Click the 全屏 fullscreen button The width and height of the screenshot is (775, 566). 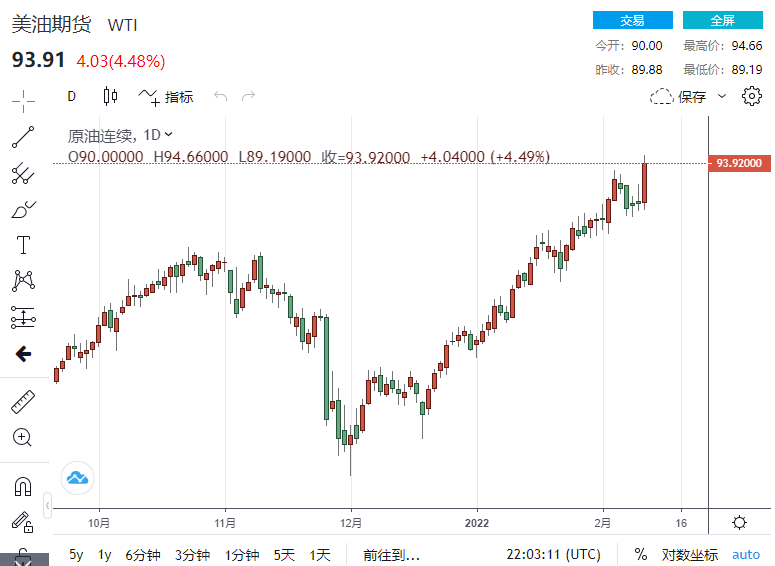[x=722, y=20]
